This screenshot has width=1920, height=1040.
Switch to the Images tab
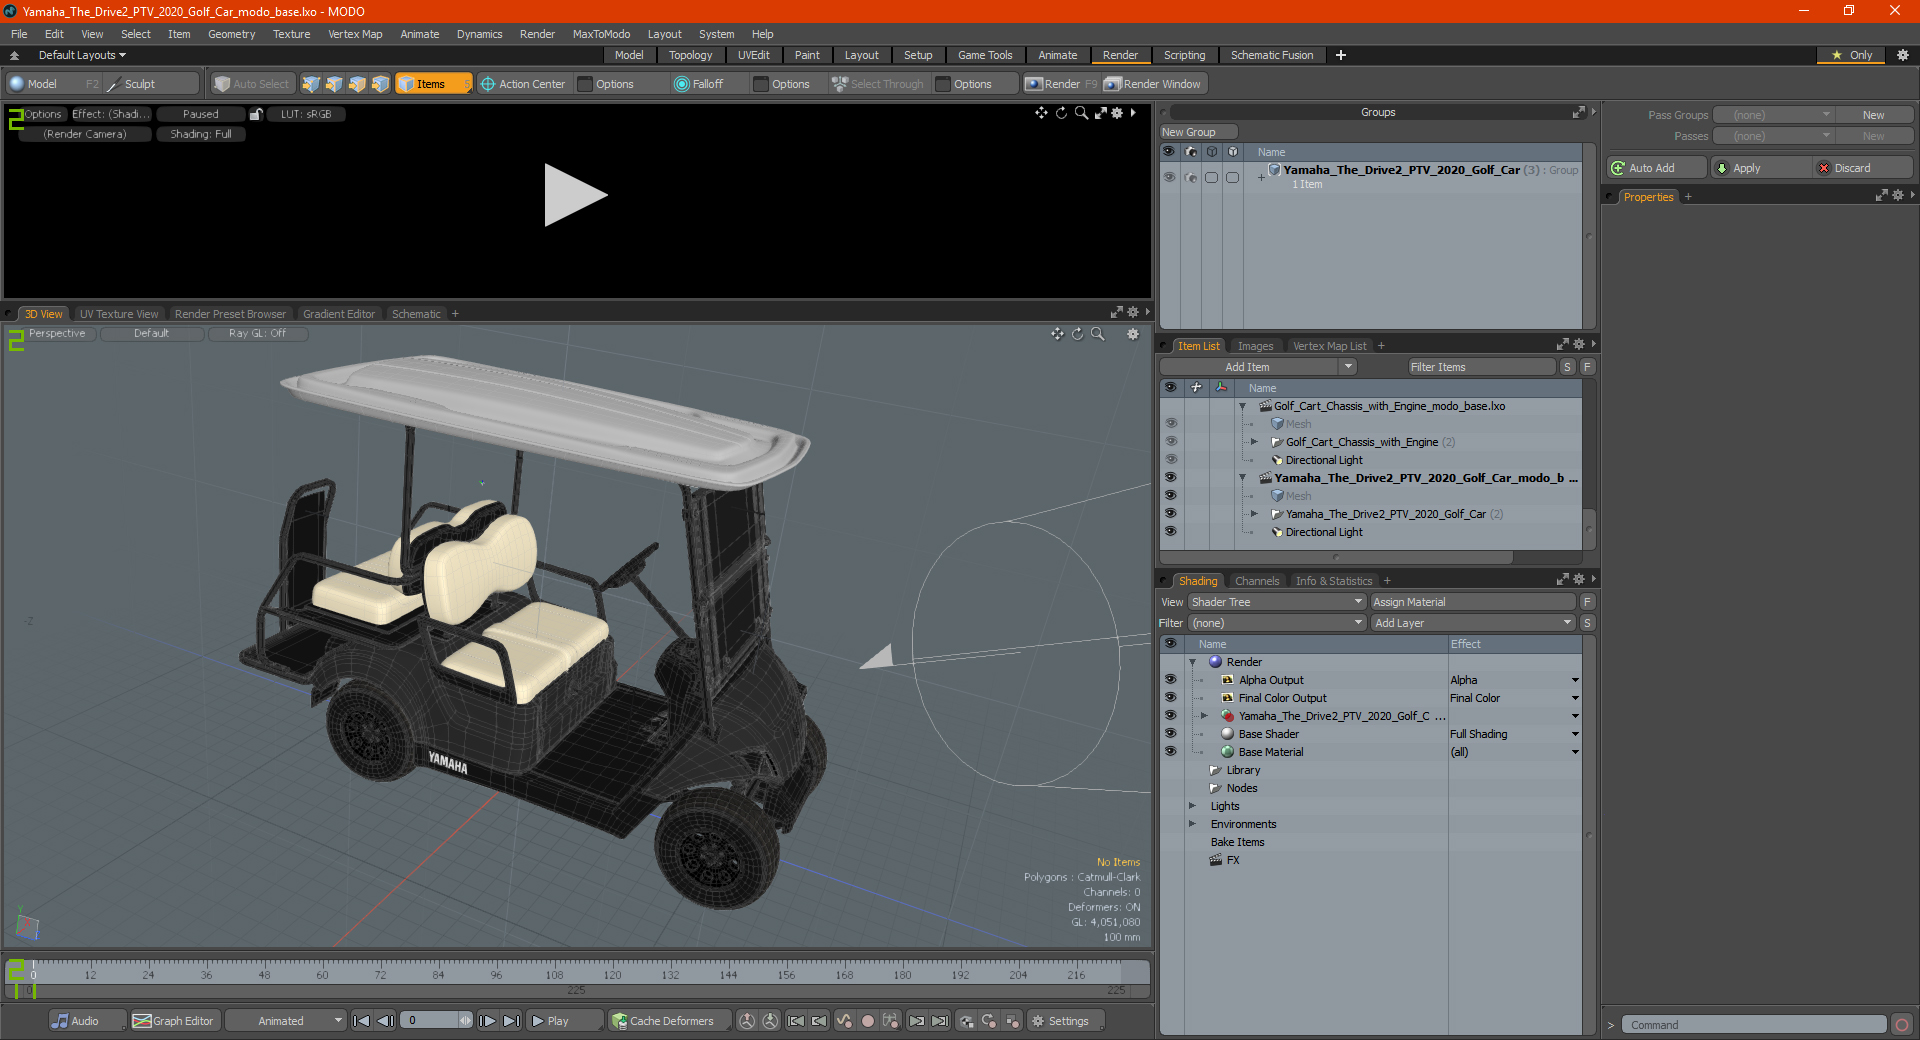[x=1255, y=346]
